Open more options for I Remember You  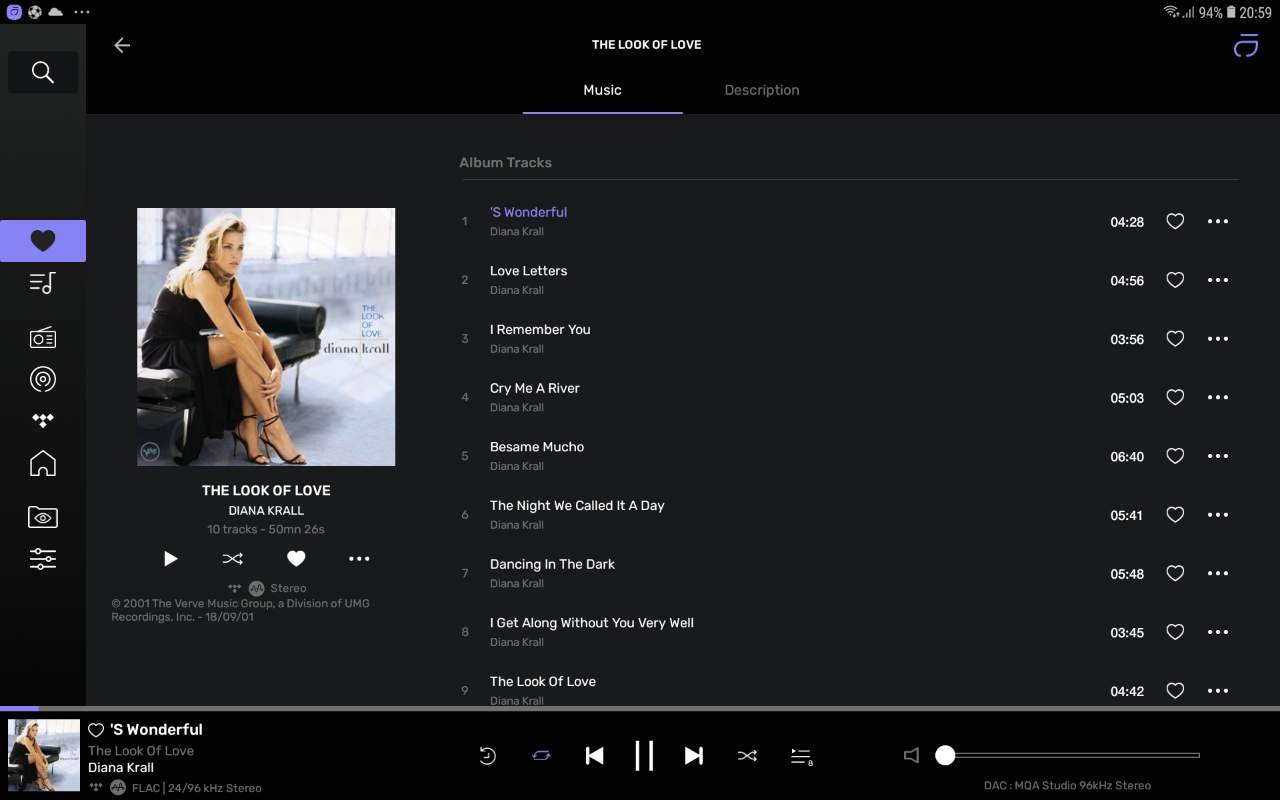(x=1218, y=339)
